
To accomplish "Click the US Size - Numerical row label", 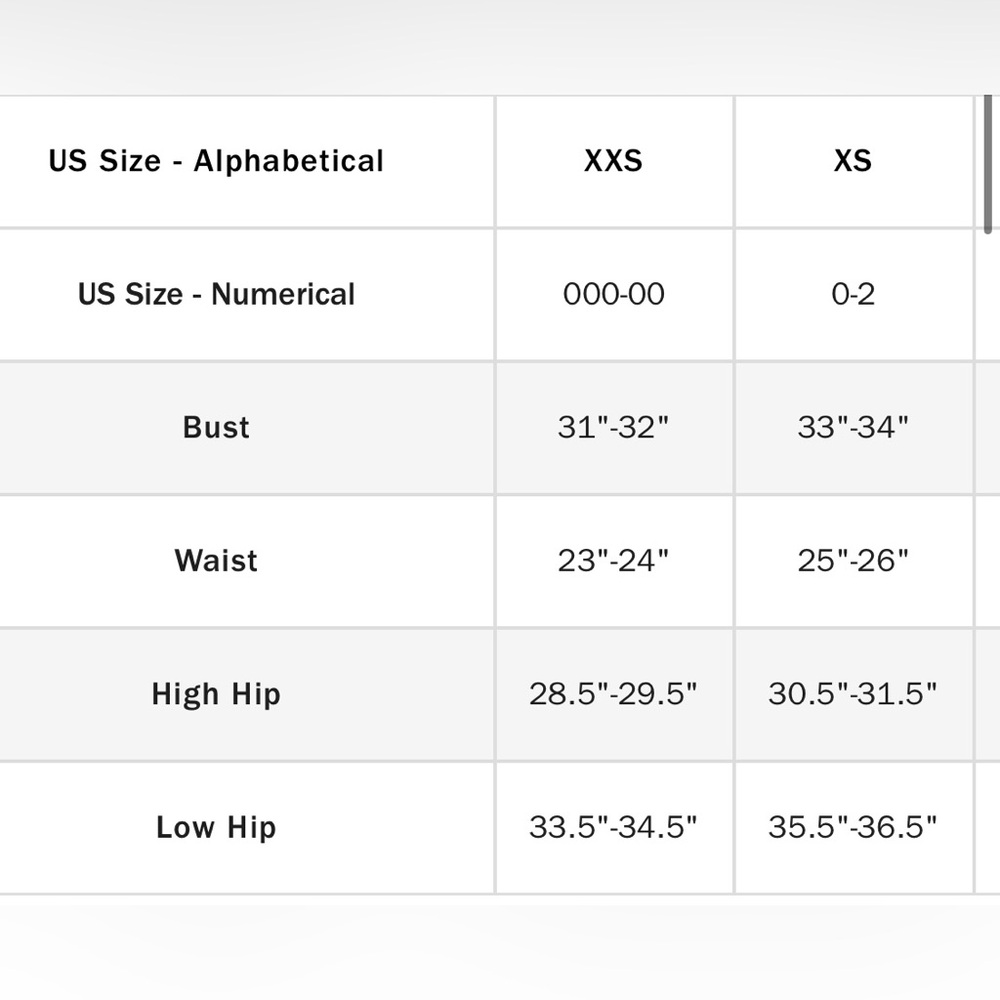I will point(216,294).
